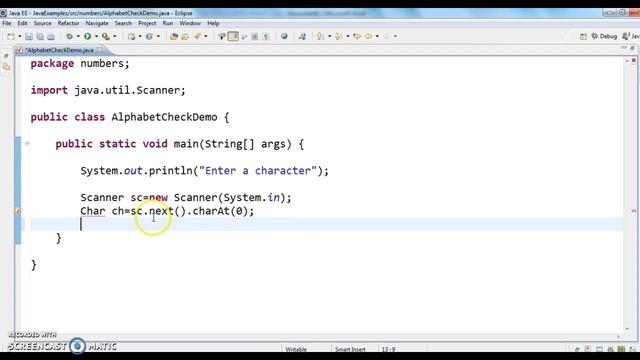Select the AlphabetCheckDemo.java editor tab
640x360 pixels.
(x=59, y=50)
